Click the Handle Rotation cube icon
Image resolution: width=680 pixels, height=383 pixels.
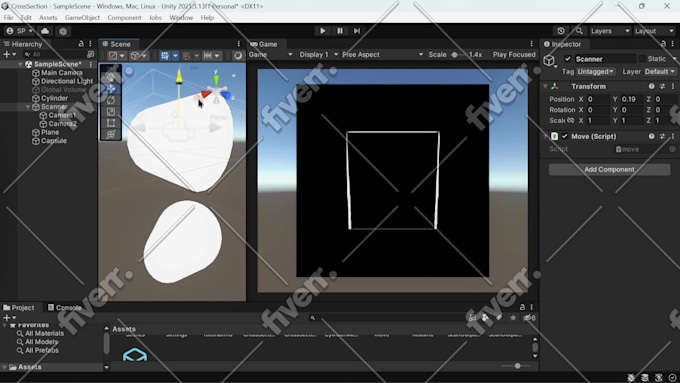pyautogui.click(x=135, y=56)
